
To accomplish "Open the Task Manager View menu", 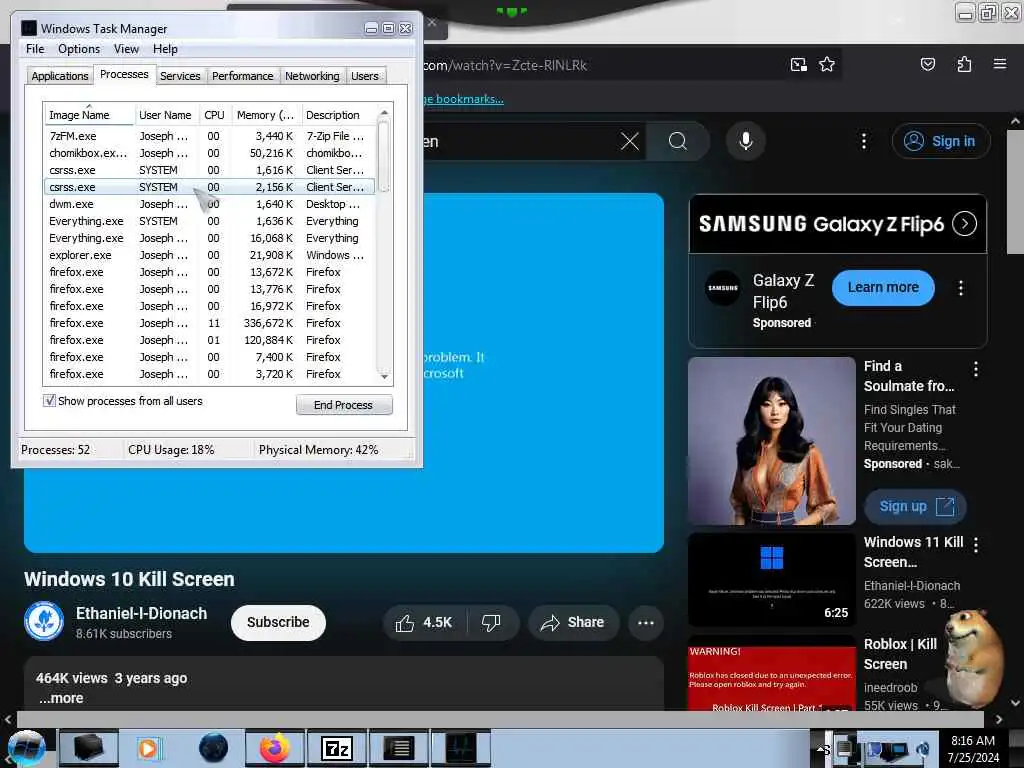I will point(126,49).
